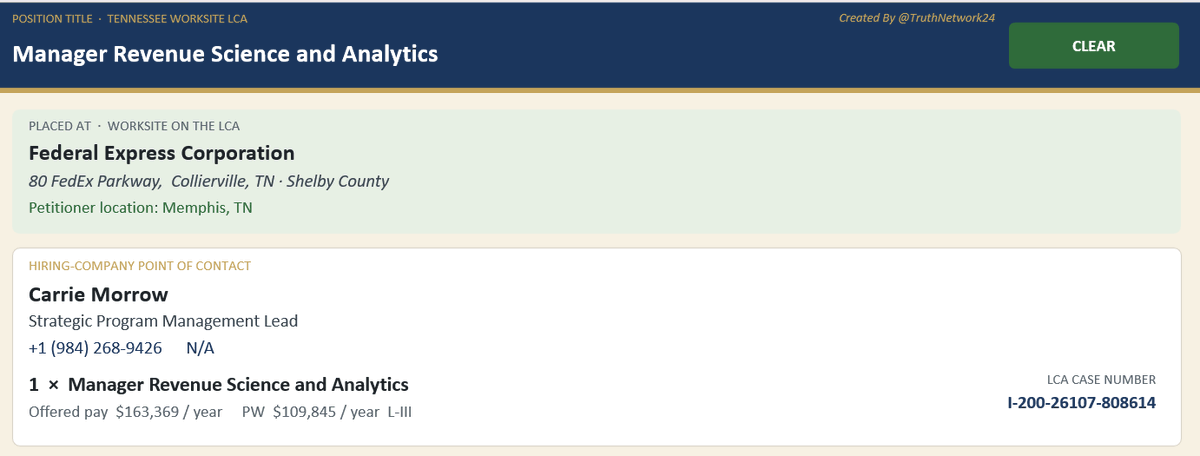This screenshot has height=456, width=1200.
Task: Select the 80 FedEx Parkway address line
Action: point(209,181)
